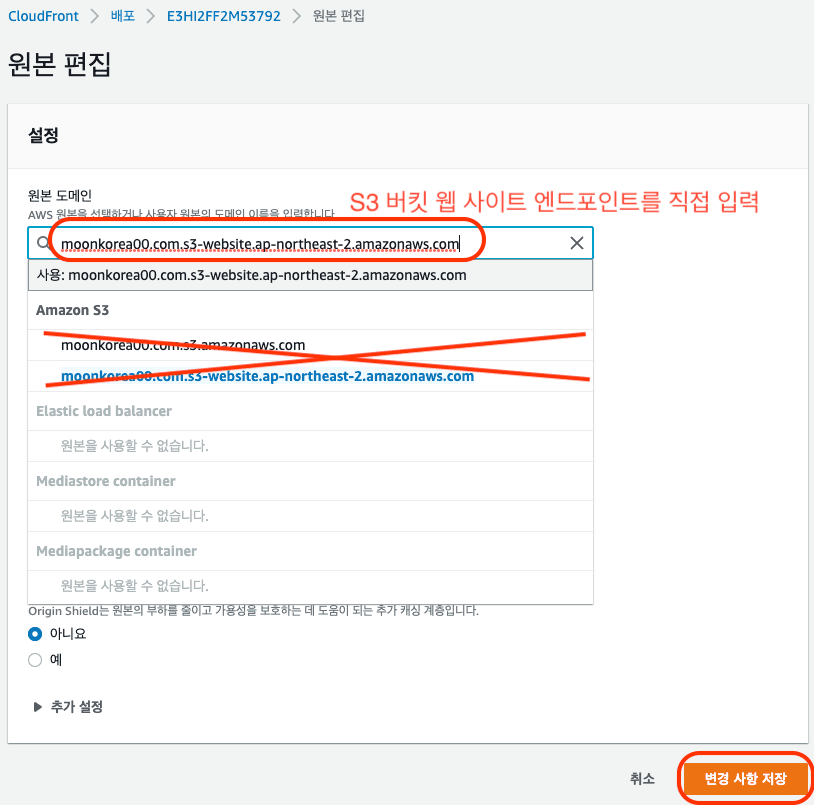814x805 pixels.
Task: Navigate to CloudFront via breadcrumb
Action: pyautogui.click(x=44, y=15)
